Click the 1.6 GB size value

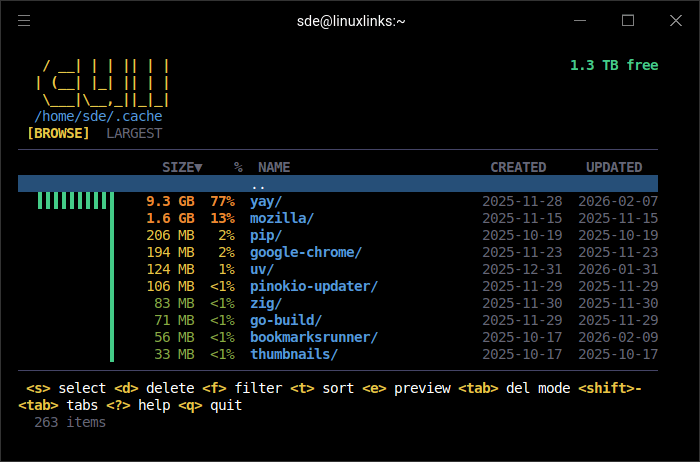click(171, 218)
